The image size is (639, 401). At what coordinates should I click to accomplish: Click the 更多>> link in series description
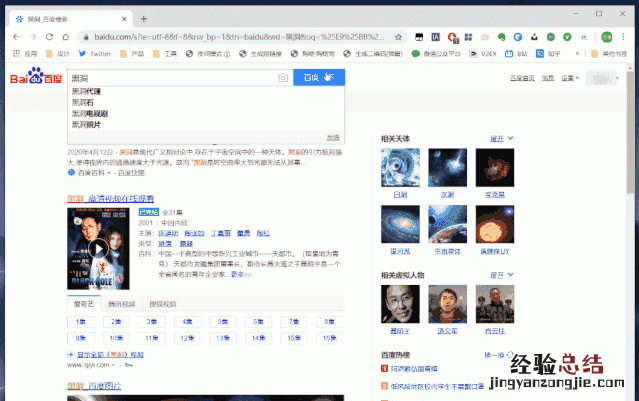(x=241, y=274)
